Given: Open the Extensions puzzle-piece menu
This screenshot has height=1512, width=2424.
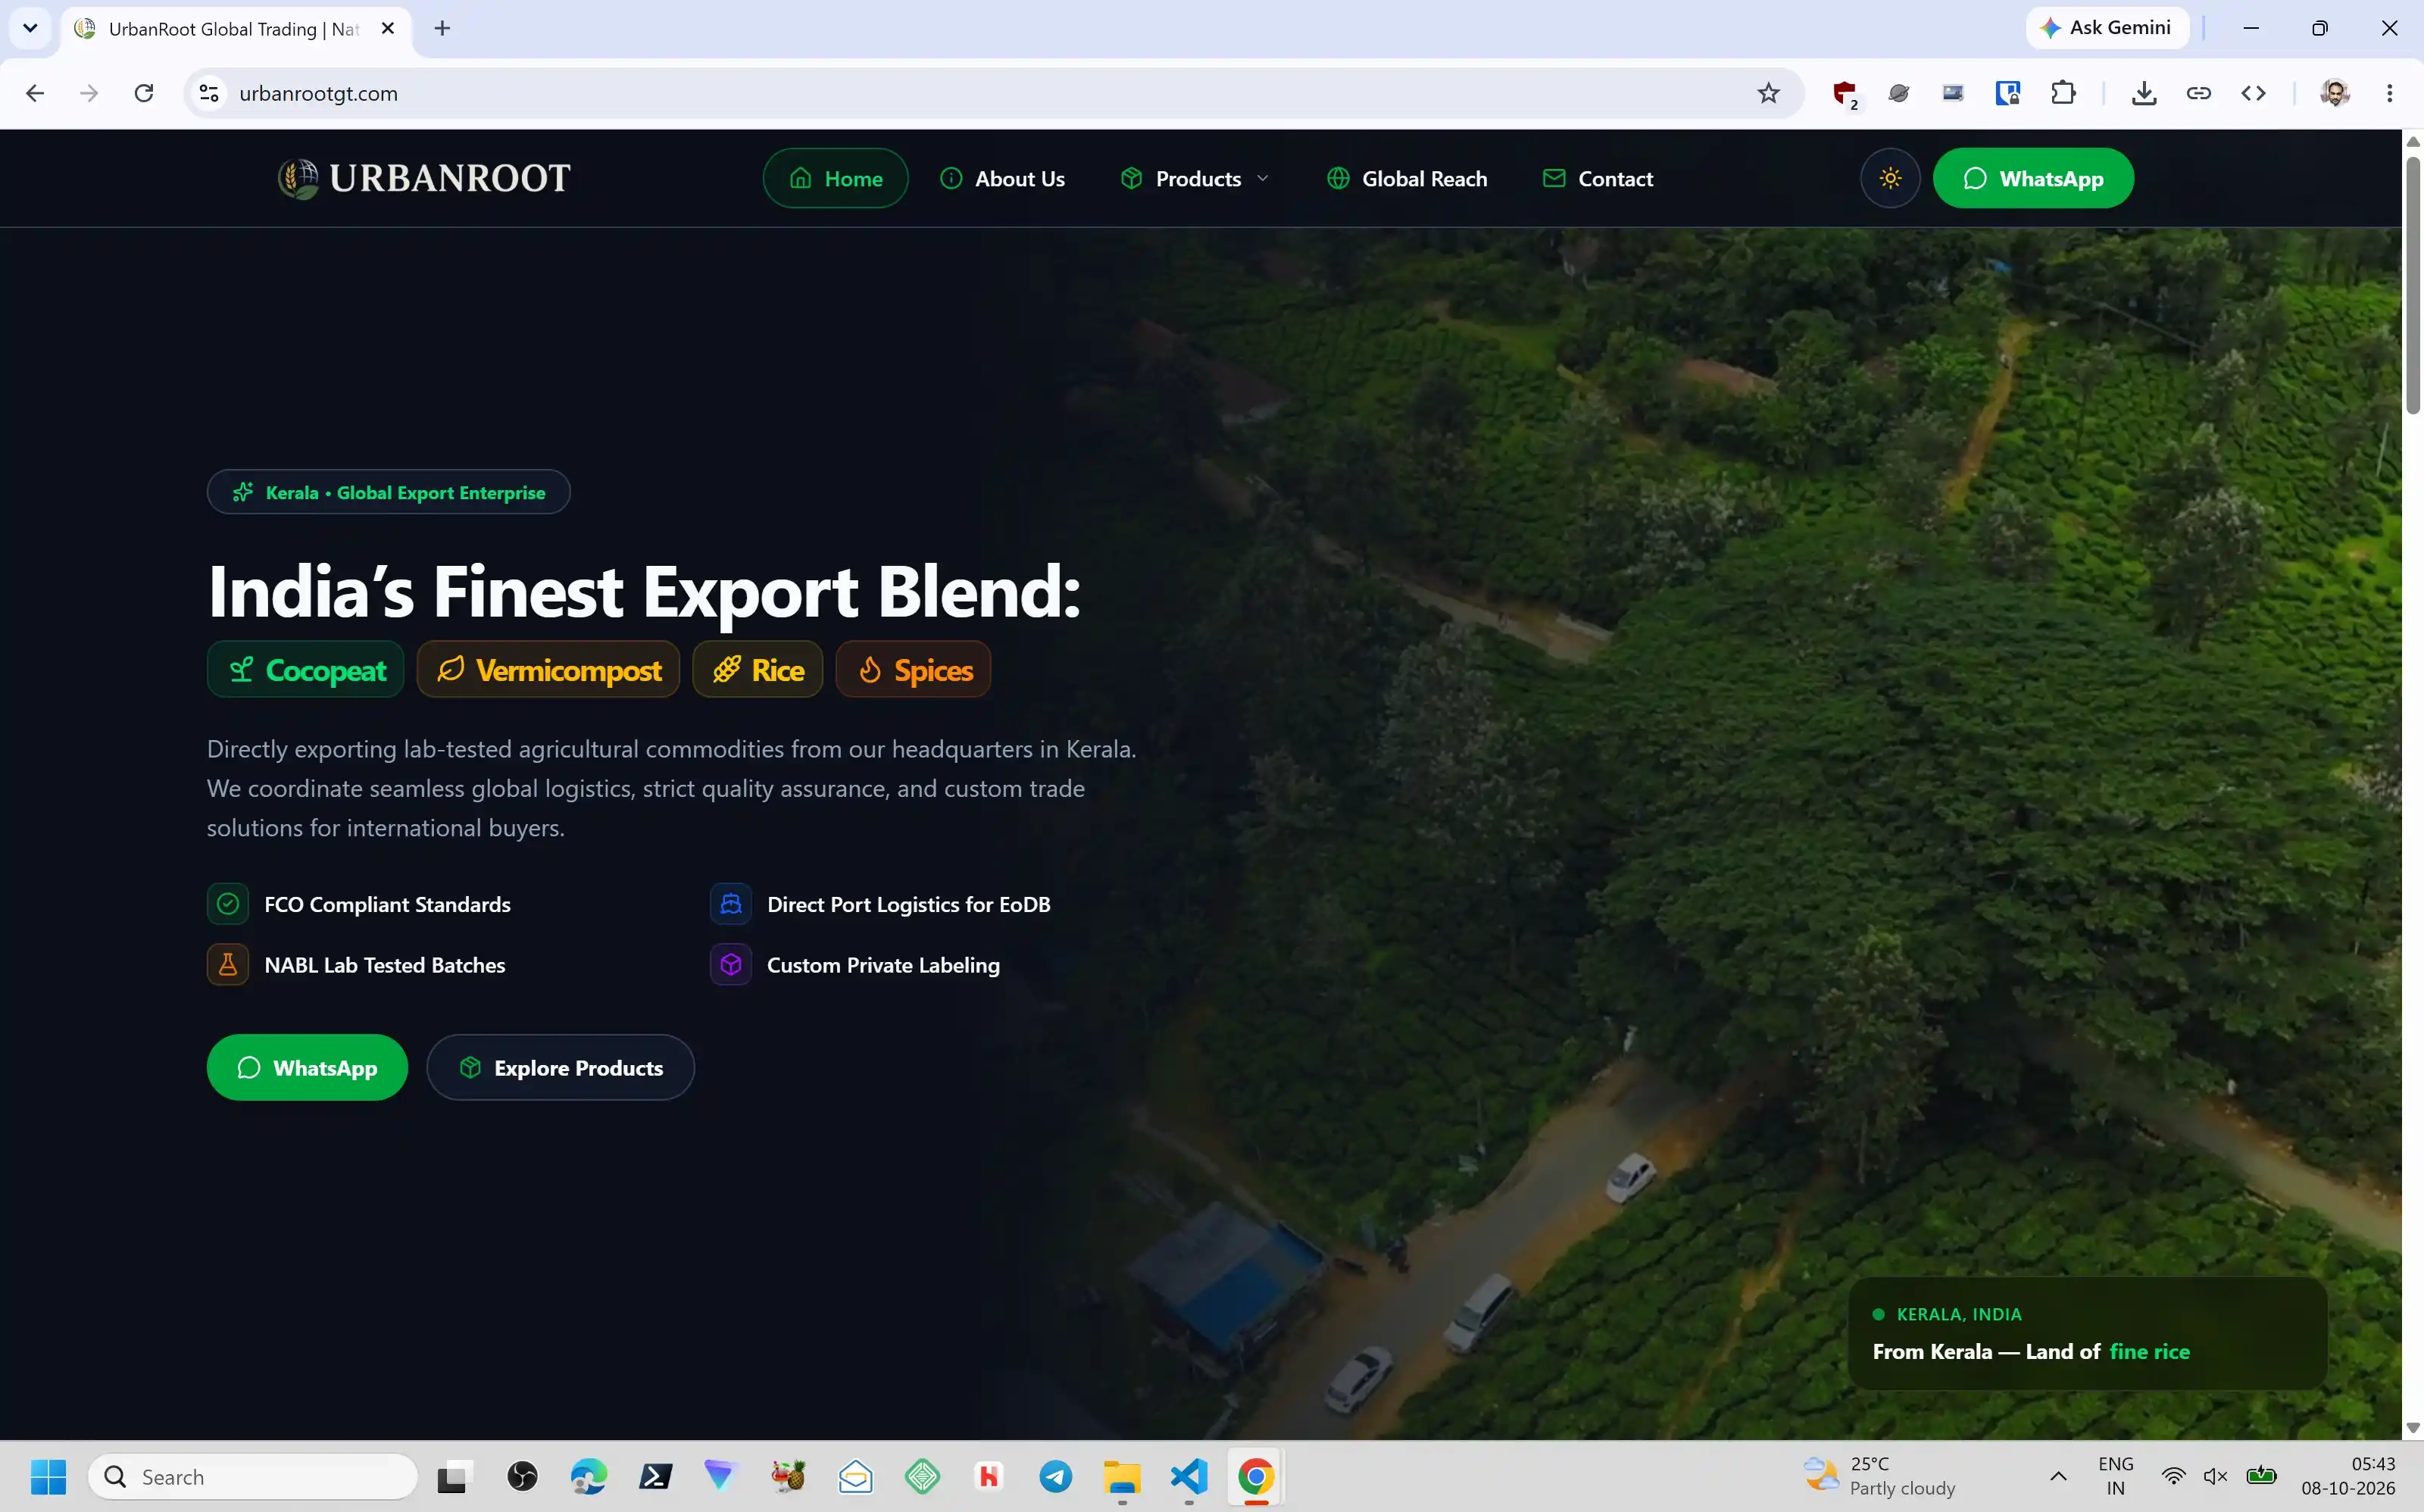Looking at the screenshot, I should pyautogui.click(x=2063, y=93).
